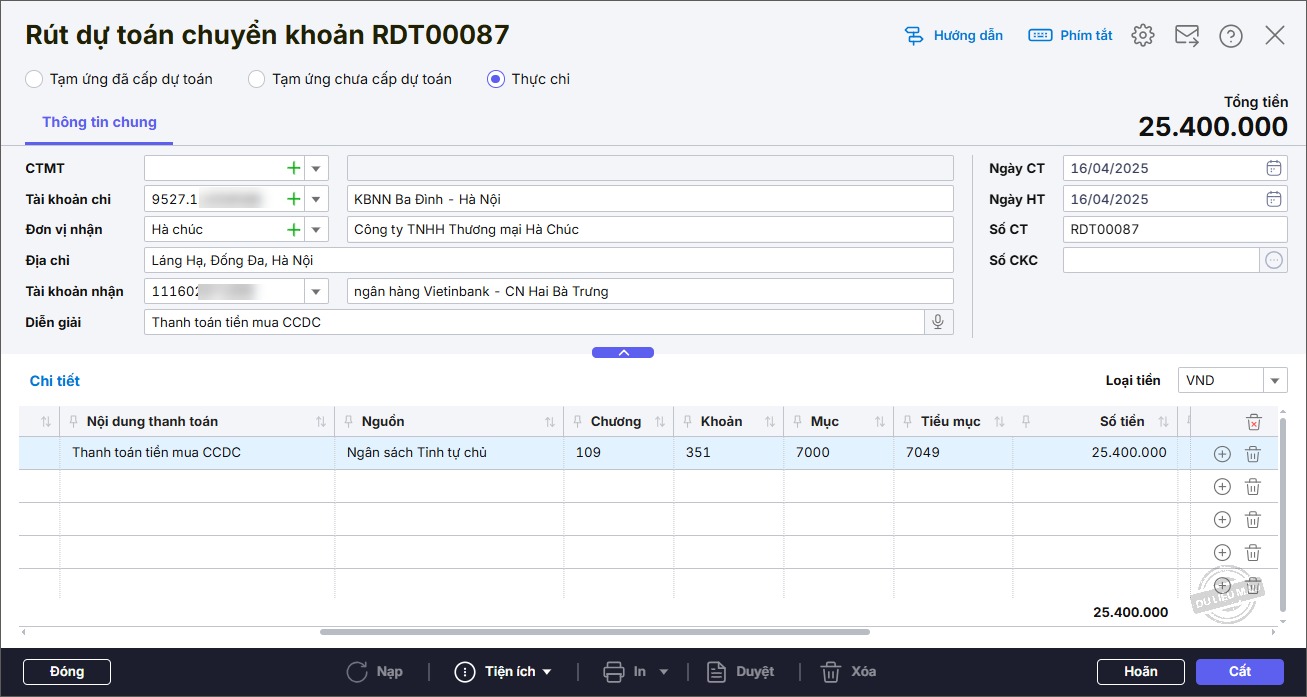Click the Cất save button

coord(1239,672)
